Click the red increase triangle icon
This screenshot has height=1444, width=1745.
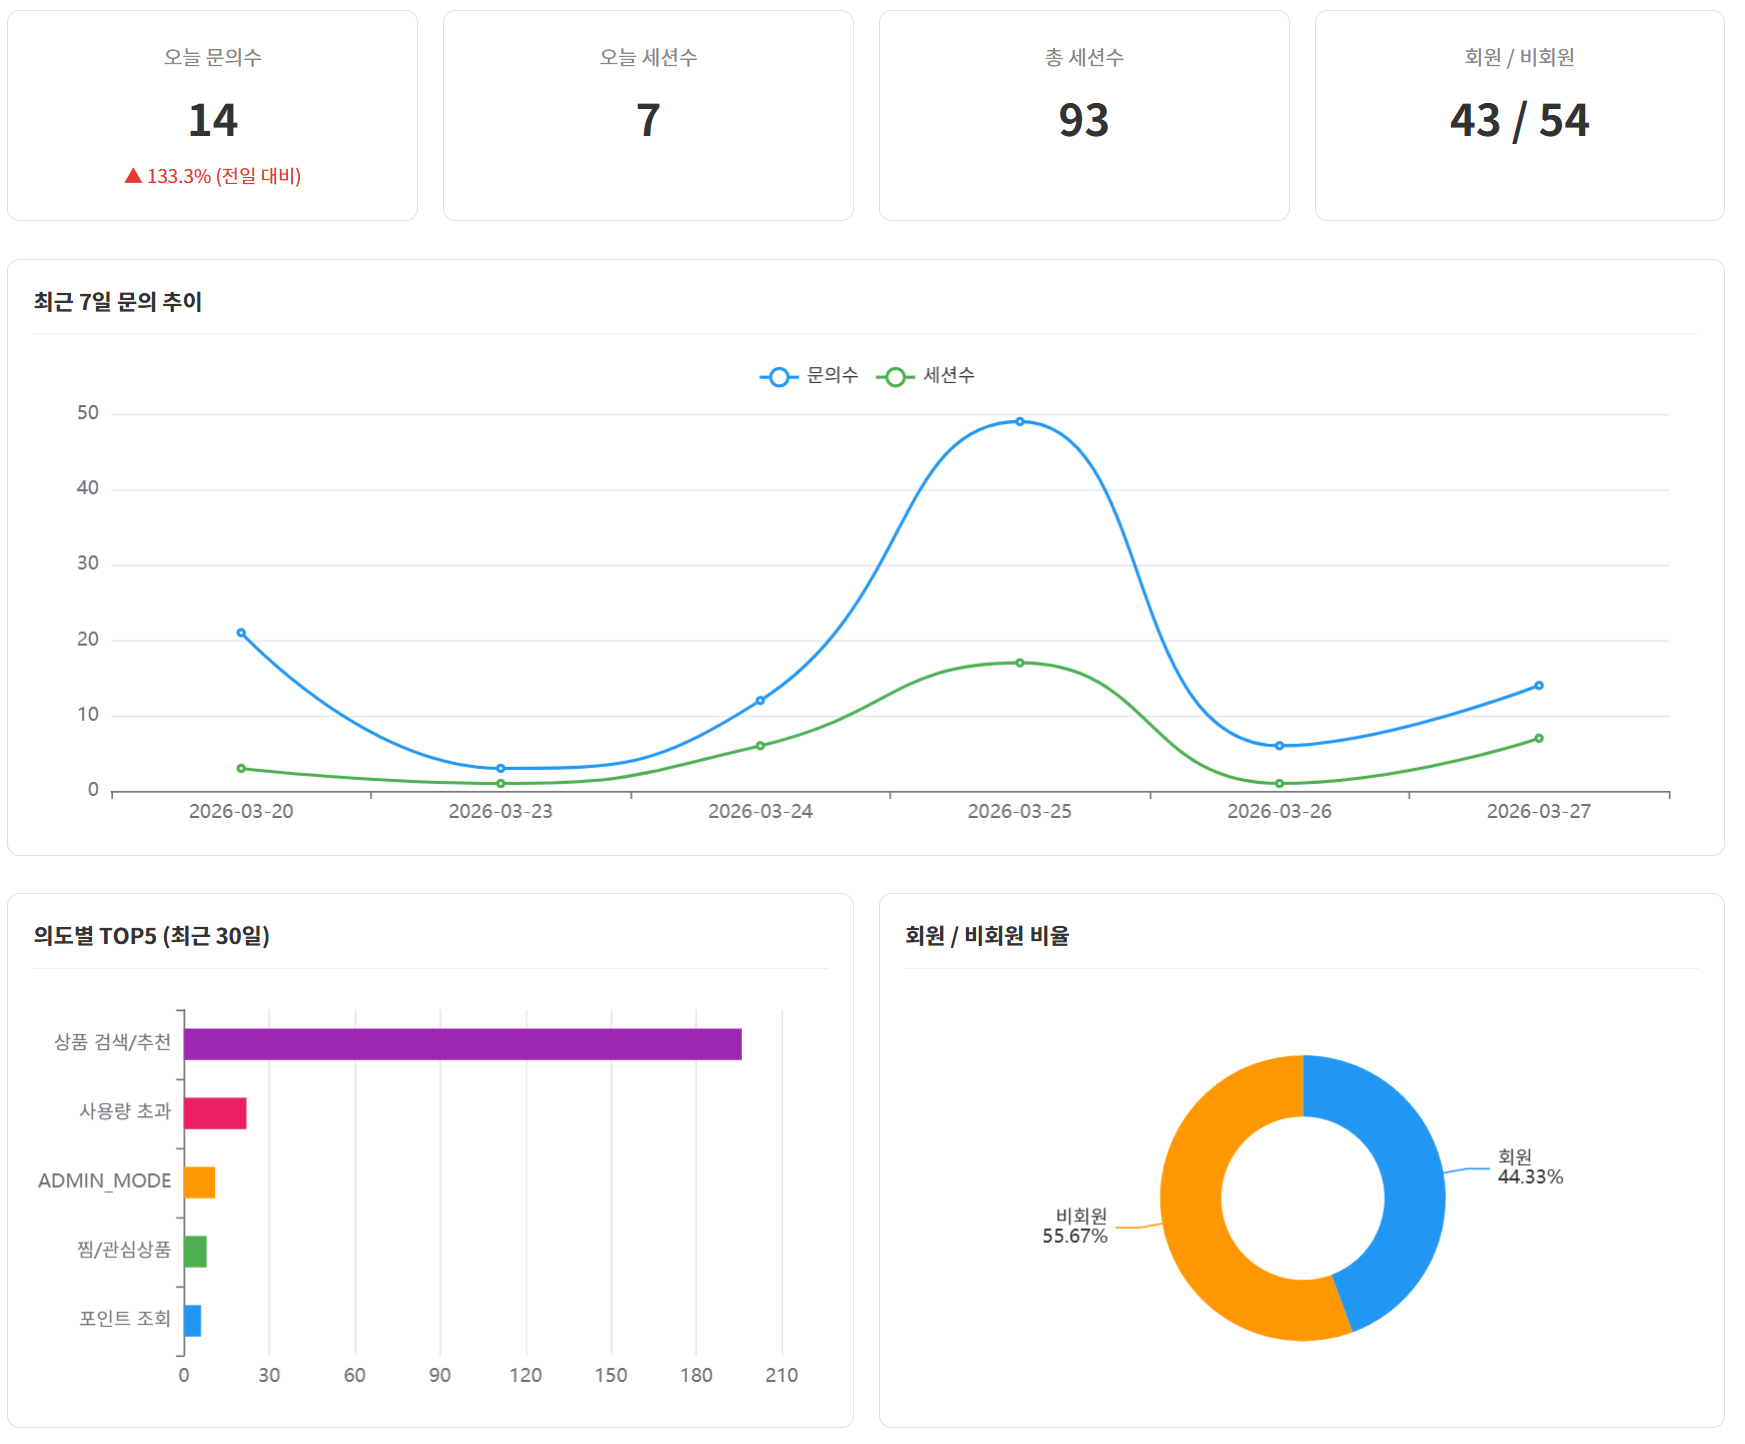[133, 176]
